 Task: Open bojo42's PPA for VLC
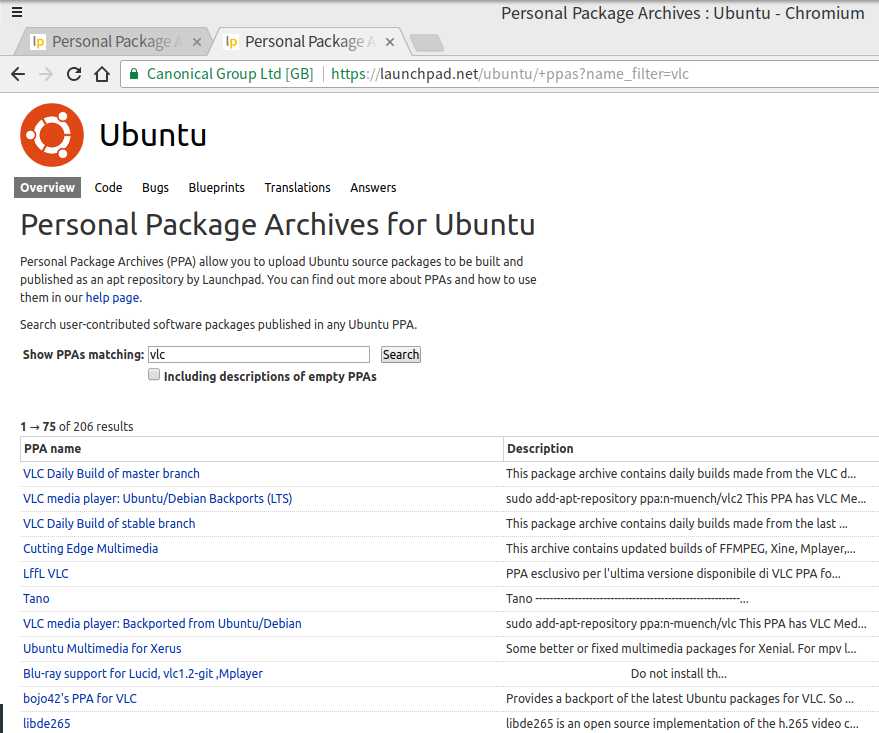click(80, 698)
